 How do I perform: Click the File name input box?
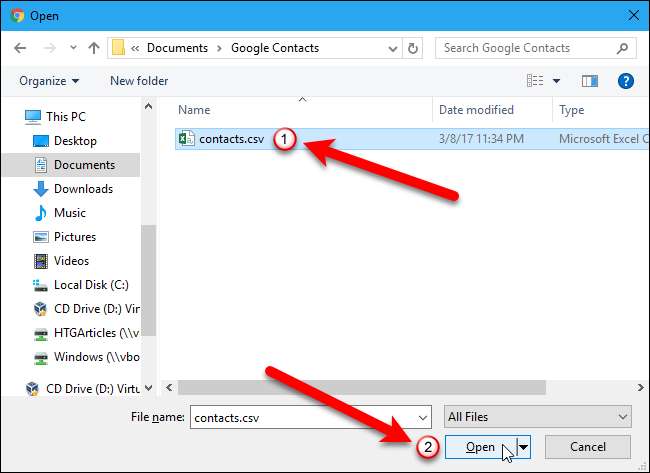310,417
